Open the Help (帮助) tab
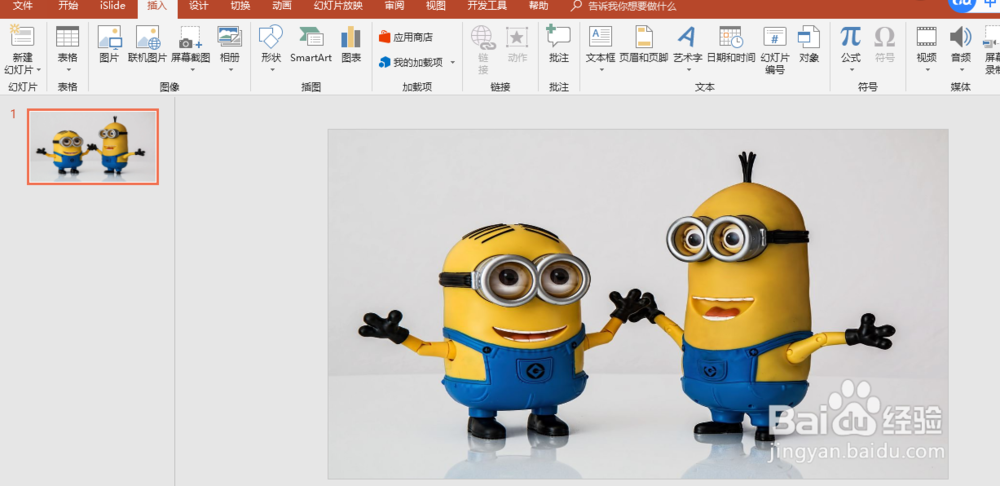 [x=538, y=6]
